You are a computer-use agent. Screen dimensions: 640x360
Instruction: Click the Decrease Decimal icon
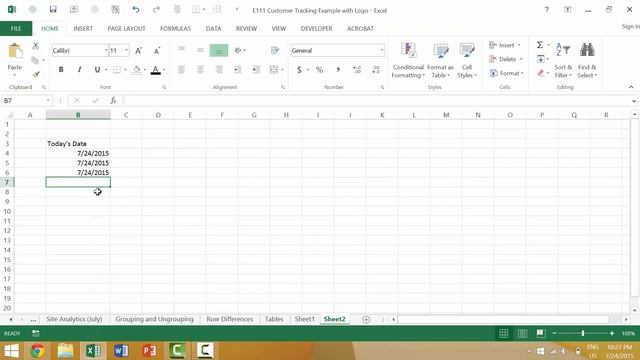pos(376,70)
